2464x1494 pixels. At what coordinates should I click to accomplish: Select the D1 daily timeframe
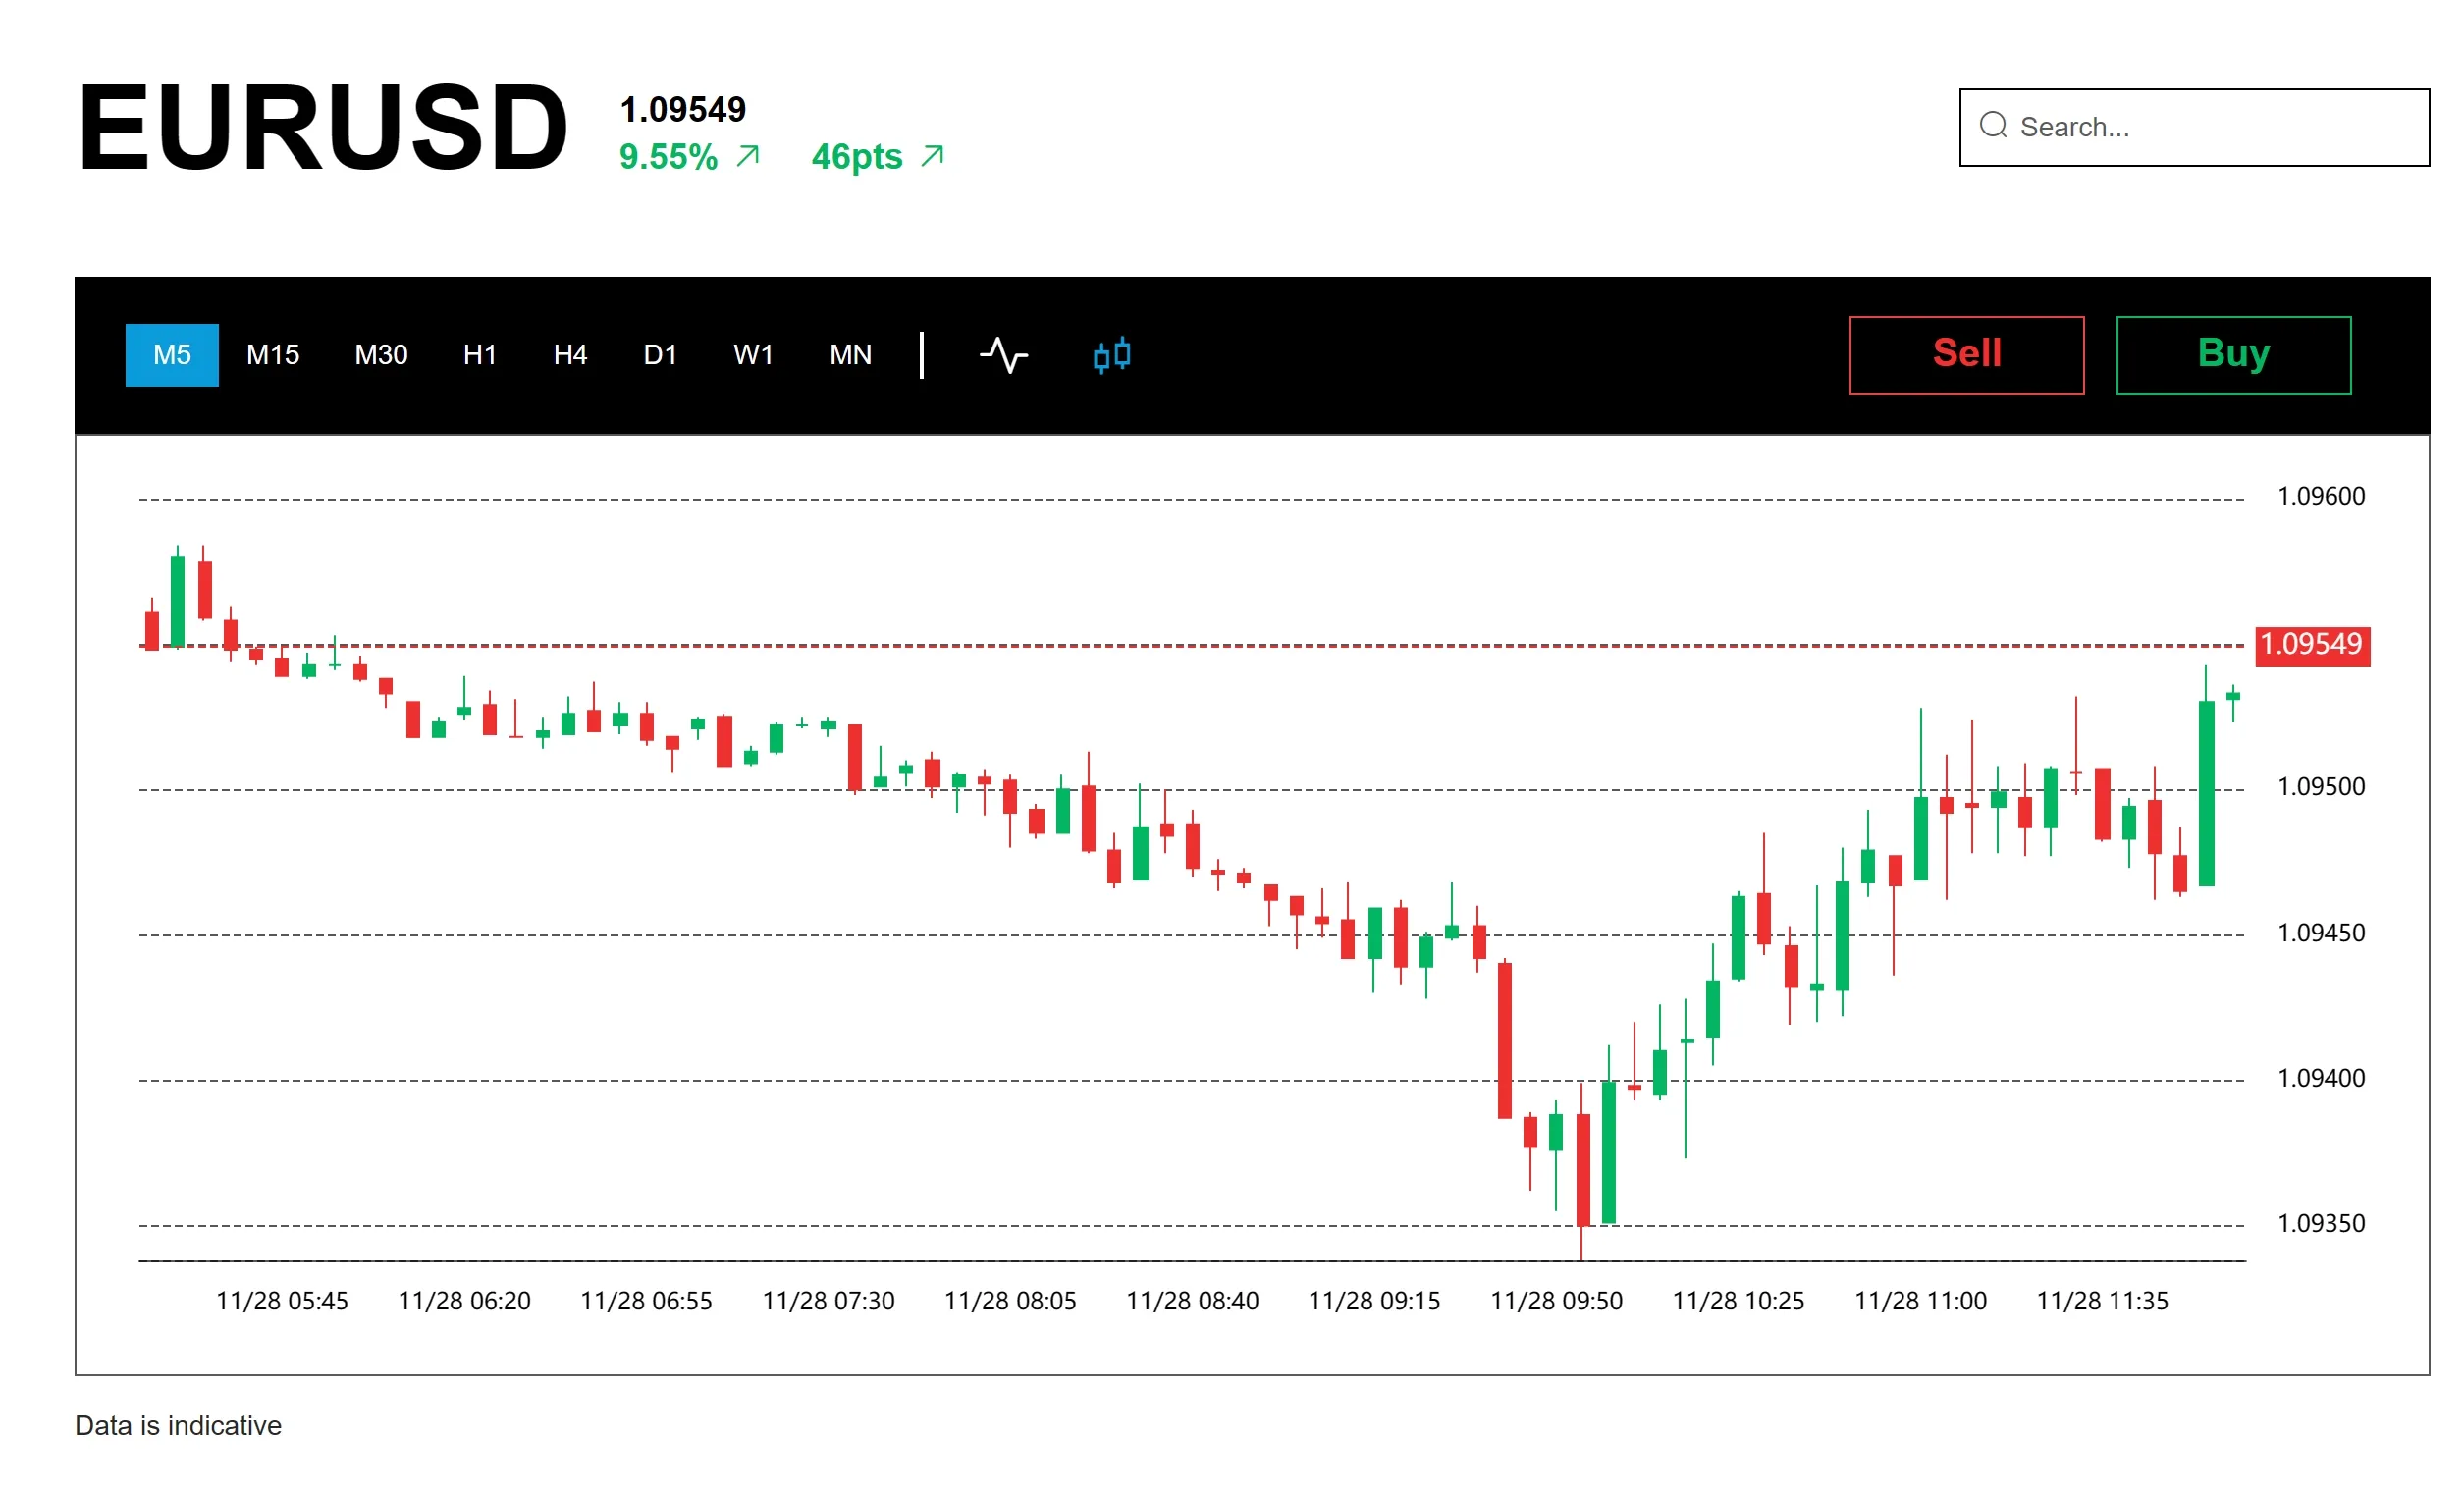click(x=660, y=355)
